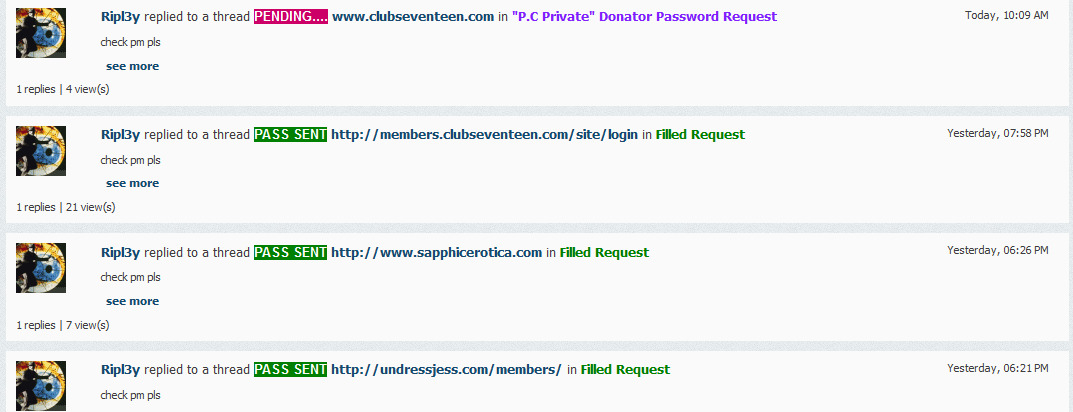This screenshot has width=1073, height=412.
Task: Click Ripl3y username in the sapphicerotica entry
Action: pos(120,253)
